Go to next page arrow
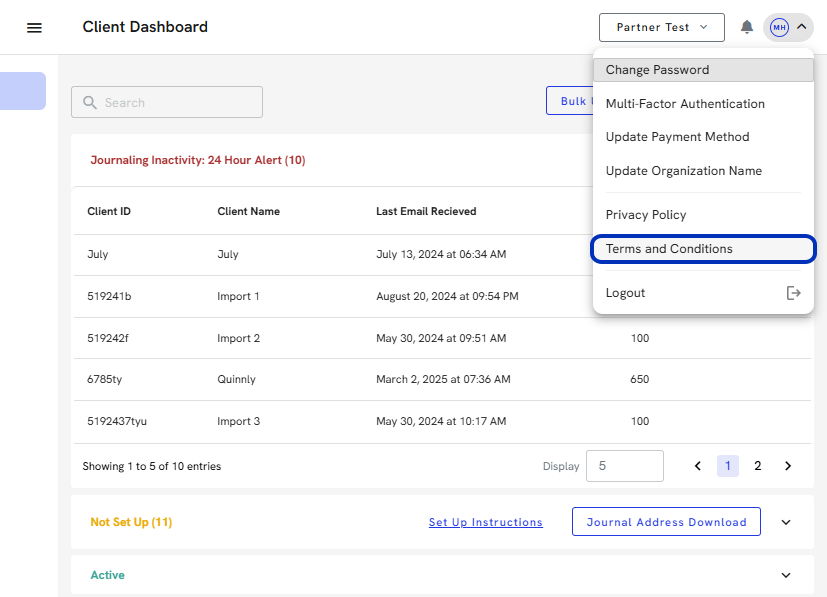Viewport: 827px width, 597px height. tap(788, 466)
